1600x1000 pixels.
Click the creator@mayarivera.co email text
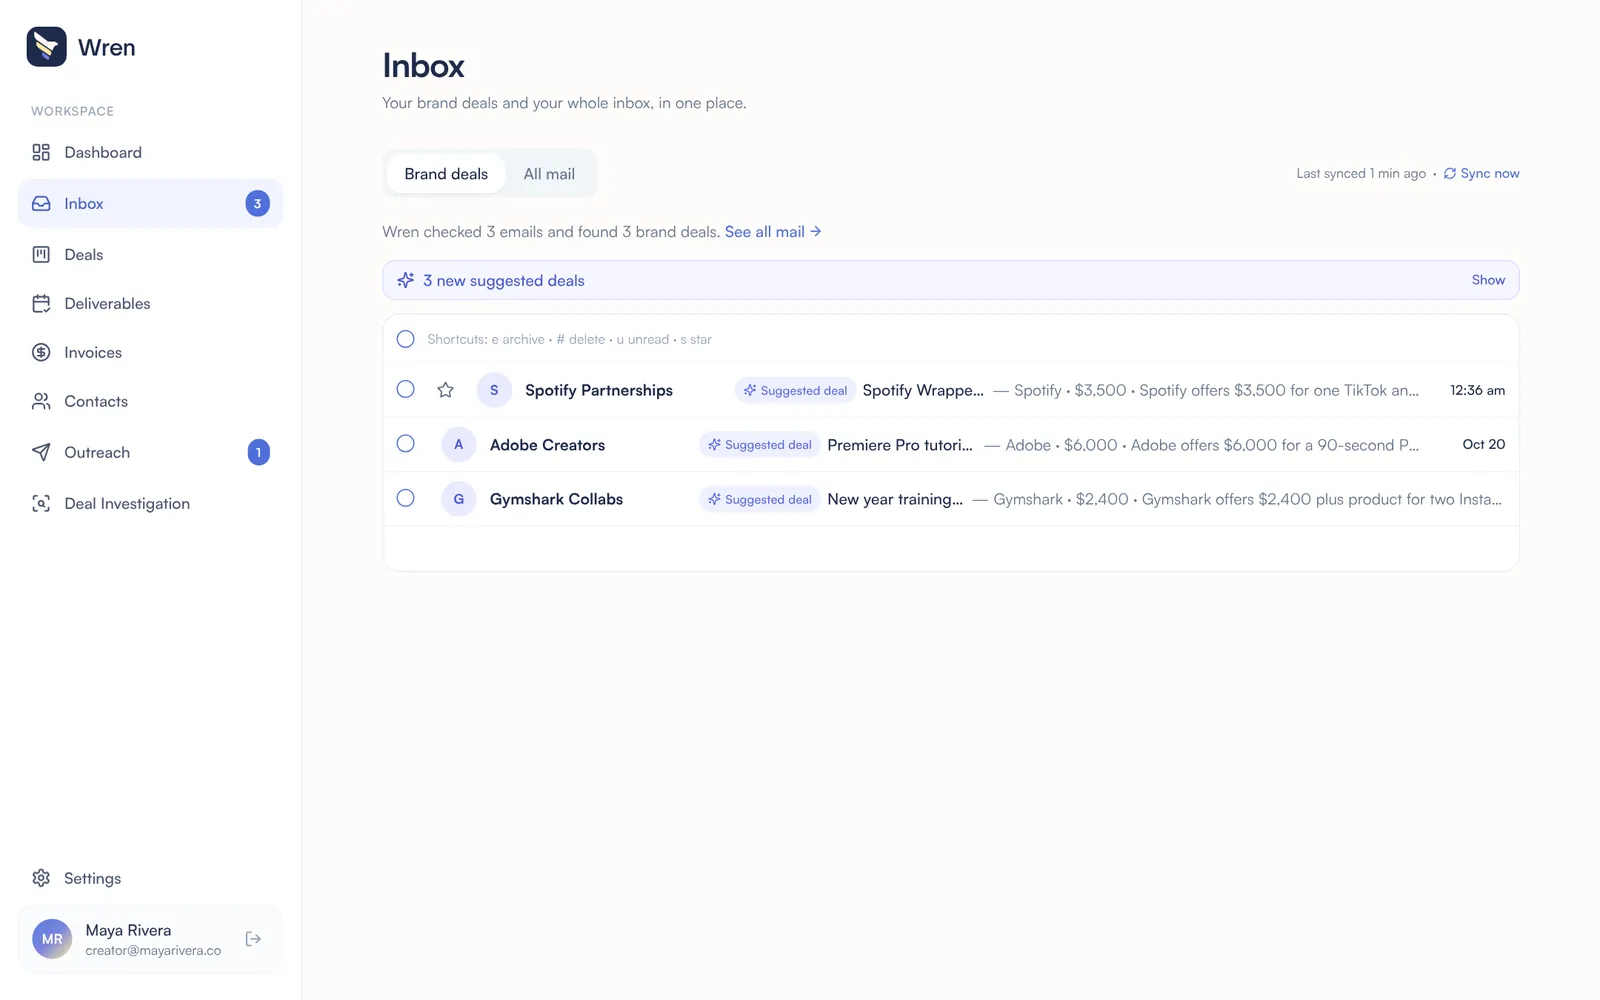click(x=153, y=951)
